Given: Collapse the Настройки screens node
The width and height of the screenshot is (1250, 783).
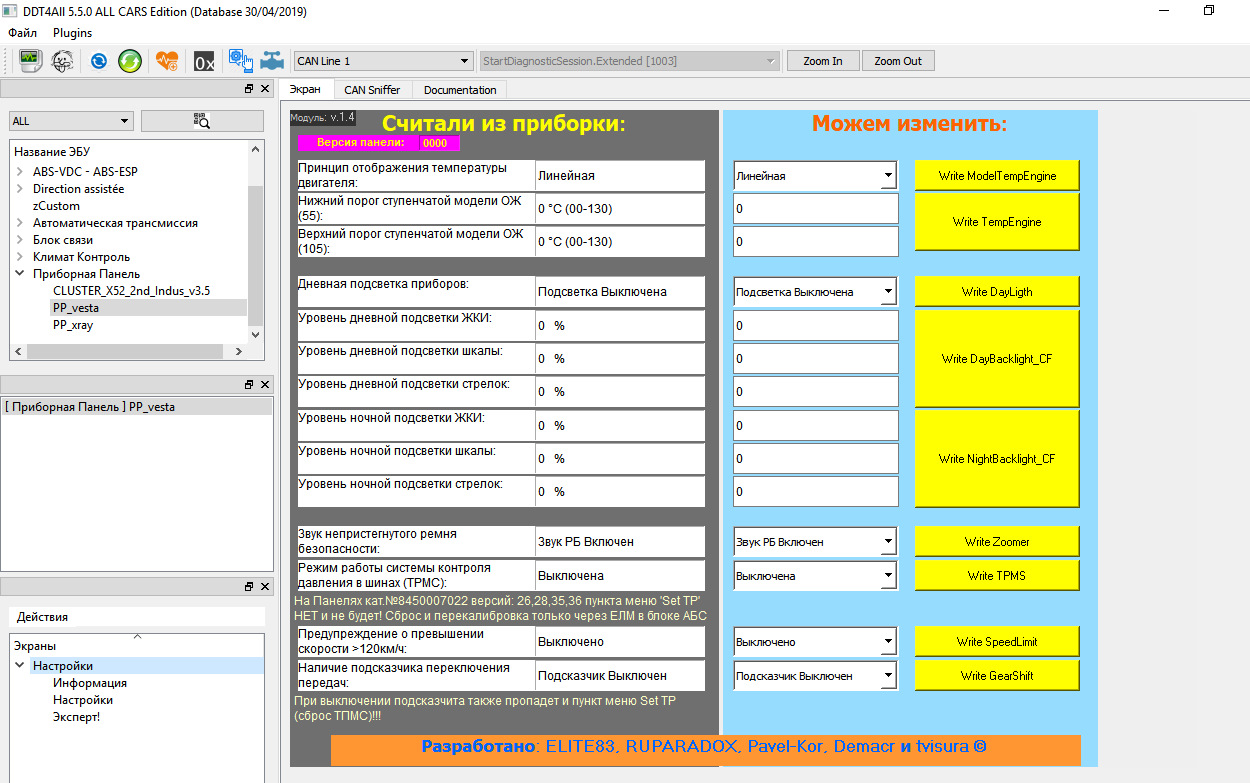Looking at the screenshot, I should tap(21, 666).
